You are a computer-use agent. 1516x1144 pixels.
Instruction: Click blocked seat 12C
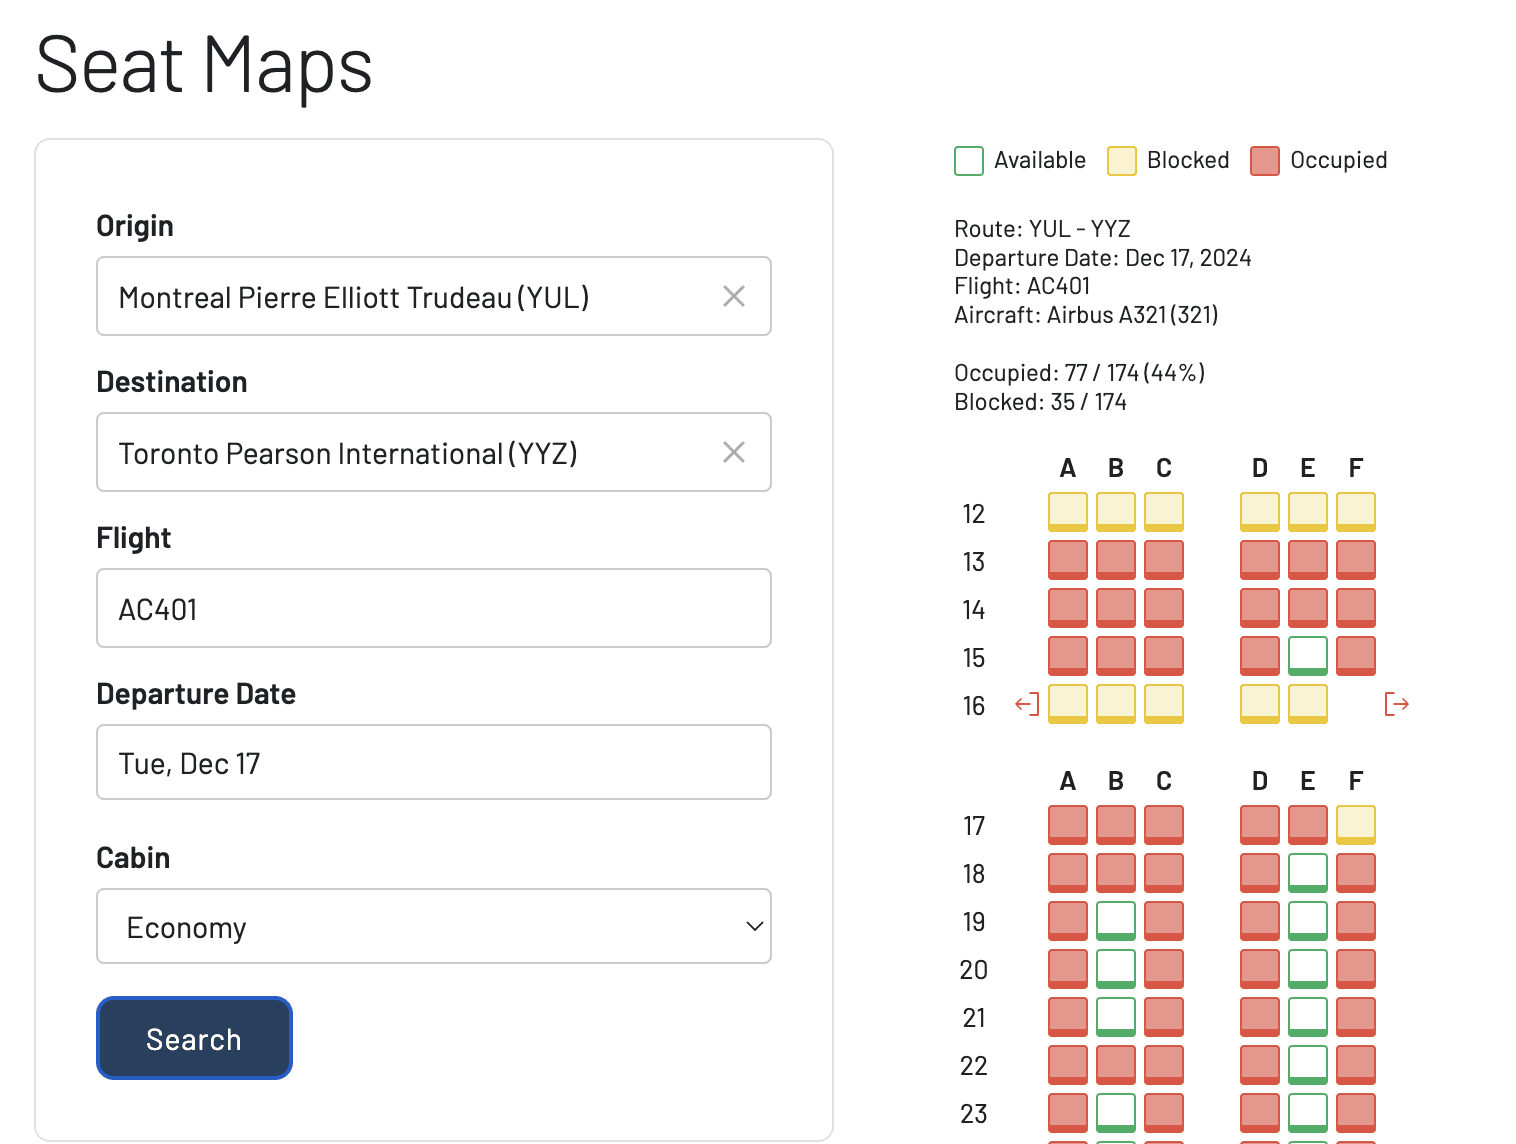pyautogui.click(x=1164, y=512)
